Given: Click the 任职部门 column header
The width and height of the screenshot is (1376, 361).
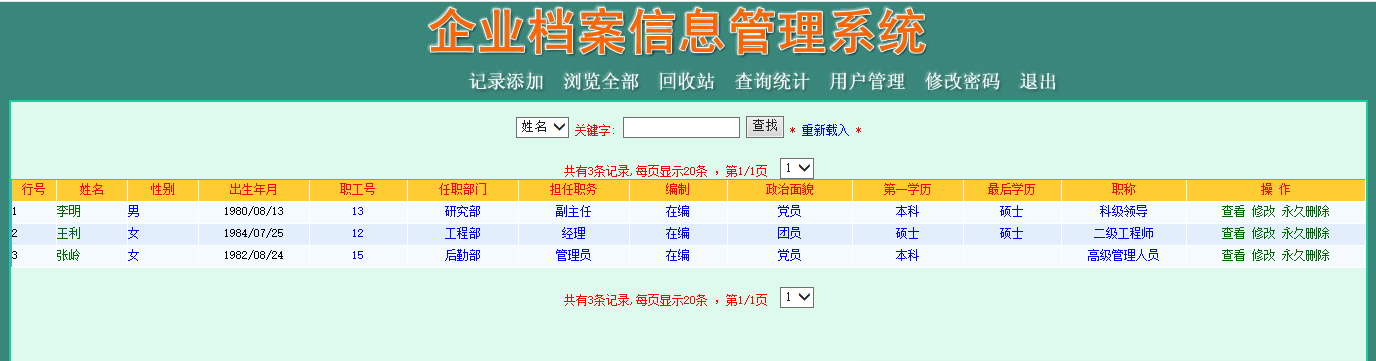Looking at the screenshot, I should (463, 189).
